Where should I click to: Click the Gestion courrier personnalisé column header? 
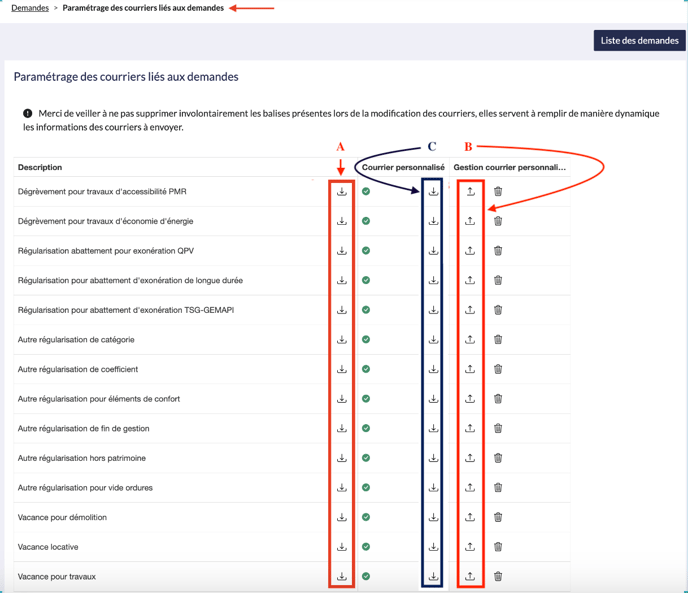pyautogui.click(x=509, y=167)
